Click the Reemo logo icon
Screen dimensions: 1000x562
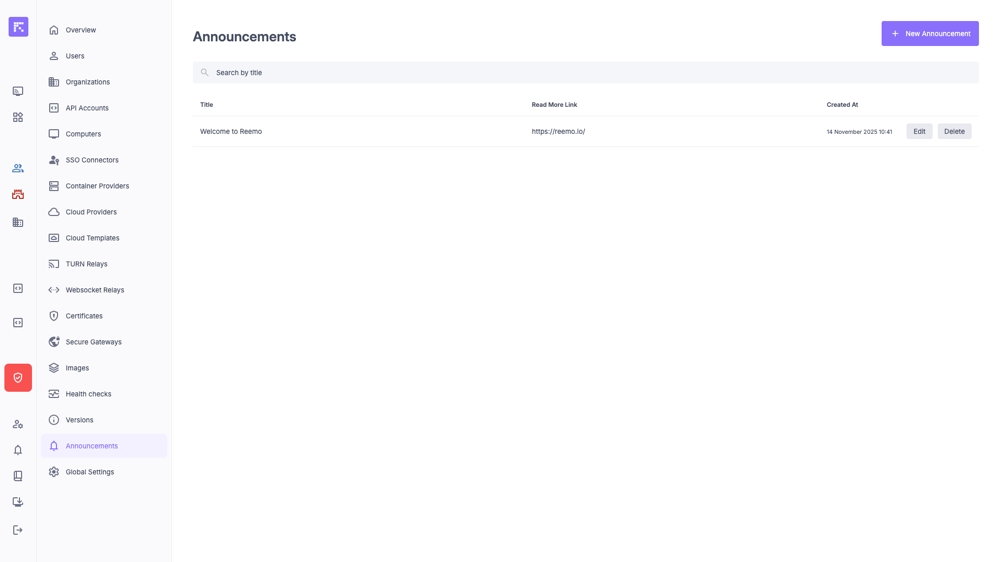point(18,27)
